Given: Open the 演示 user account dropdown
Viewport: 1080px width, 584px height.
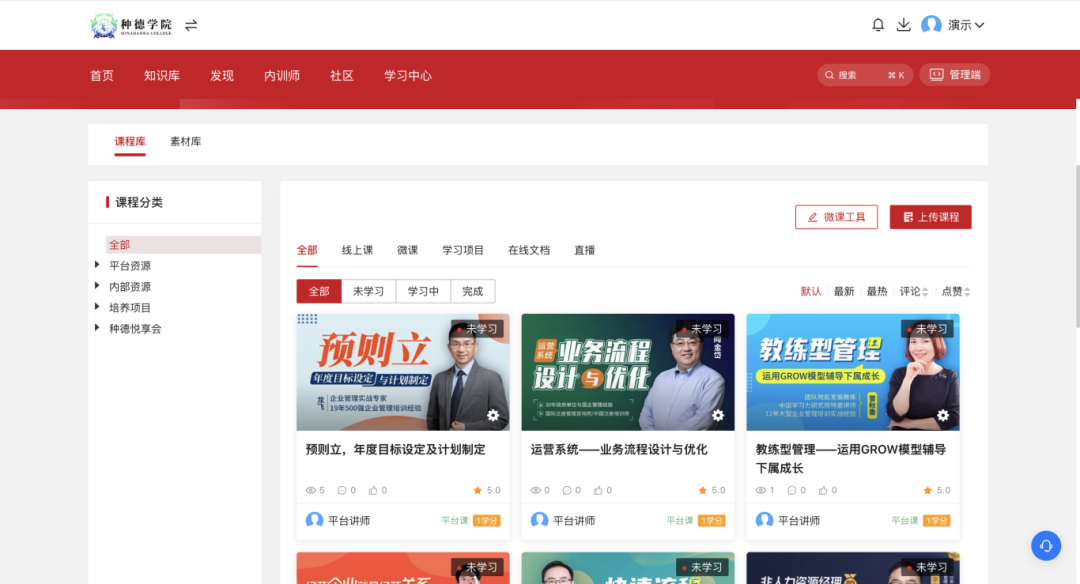Looking at the screenshot, I should click(953, 25).
